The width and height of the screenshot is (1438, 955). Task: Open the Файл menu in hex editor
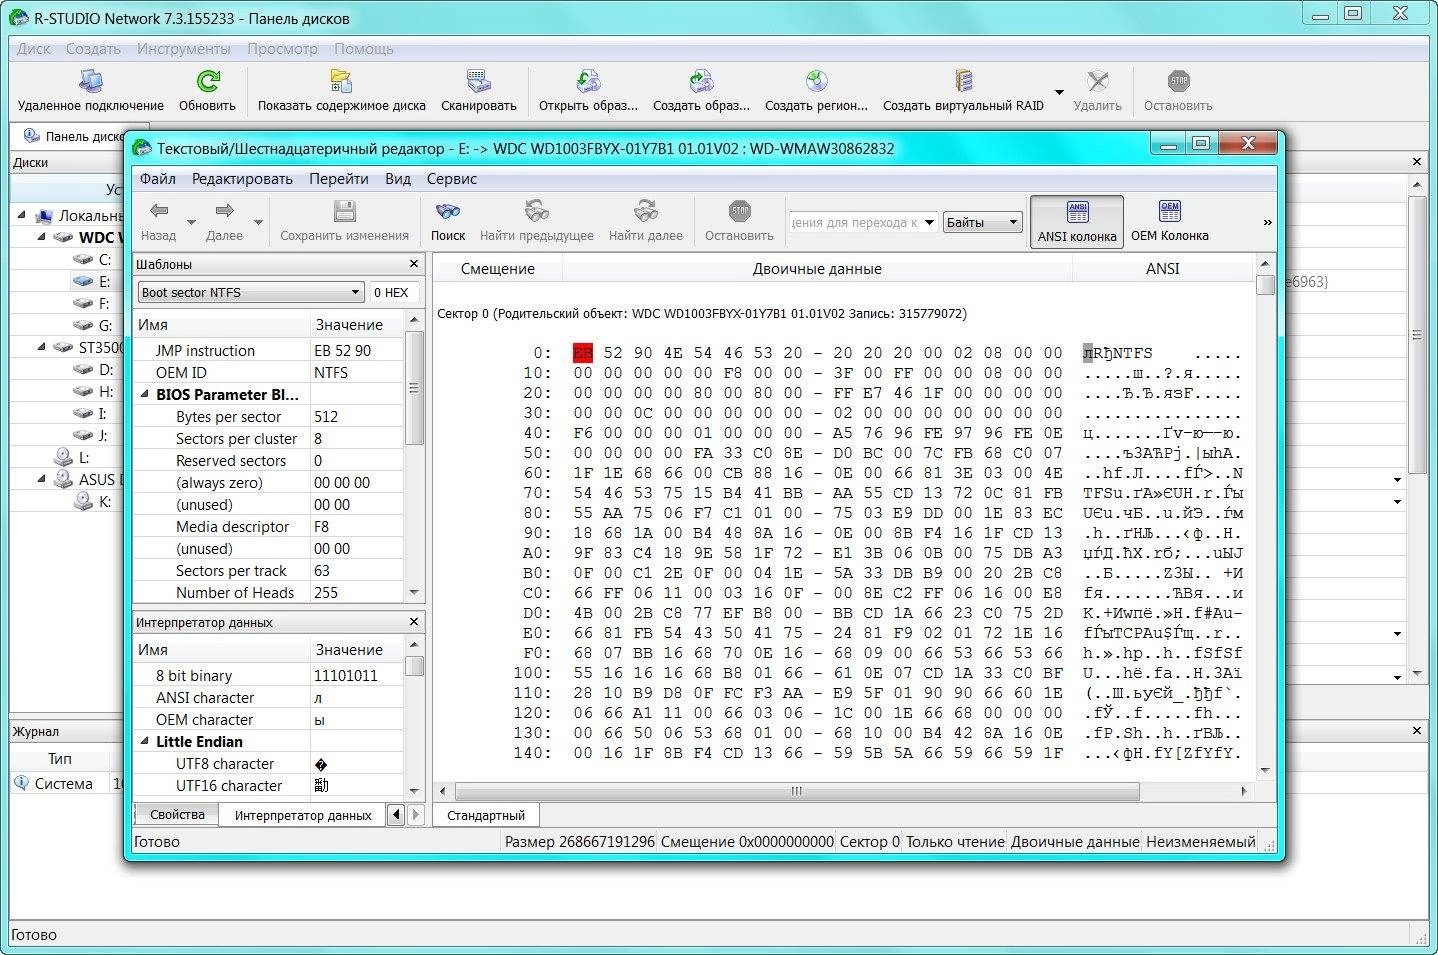(x=158, y=179)
